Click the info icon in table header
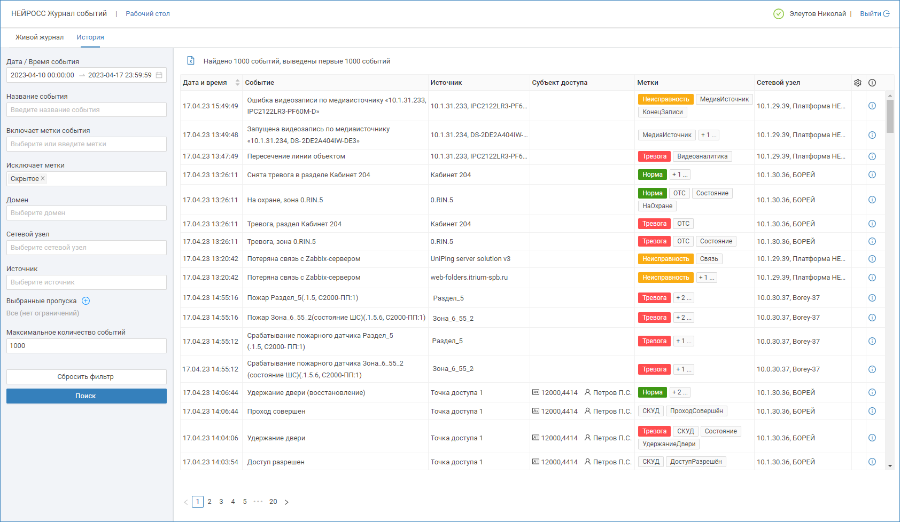 [x=872, y=83]
